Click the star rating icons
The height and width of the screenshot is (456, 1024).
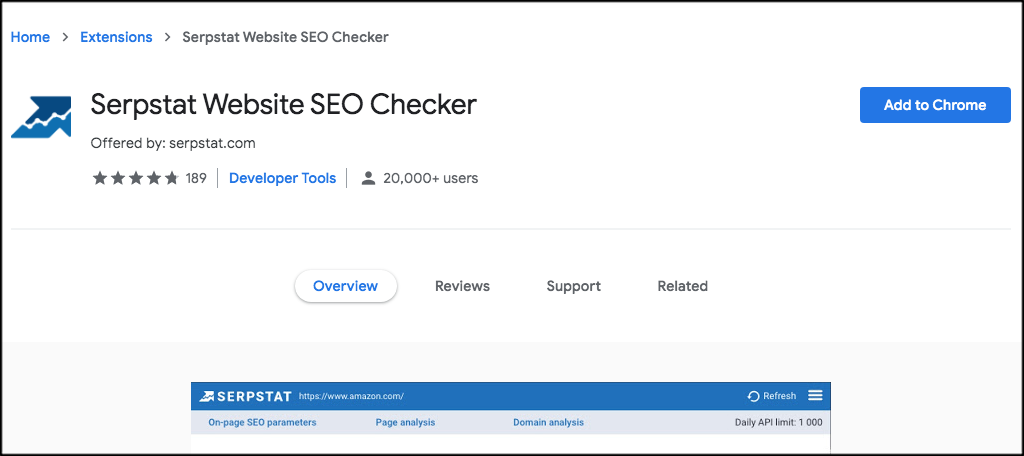pos(136,178)
